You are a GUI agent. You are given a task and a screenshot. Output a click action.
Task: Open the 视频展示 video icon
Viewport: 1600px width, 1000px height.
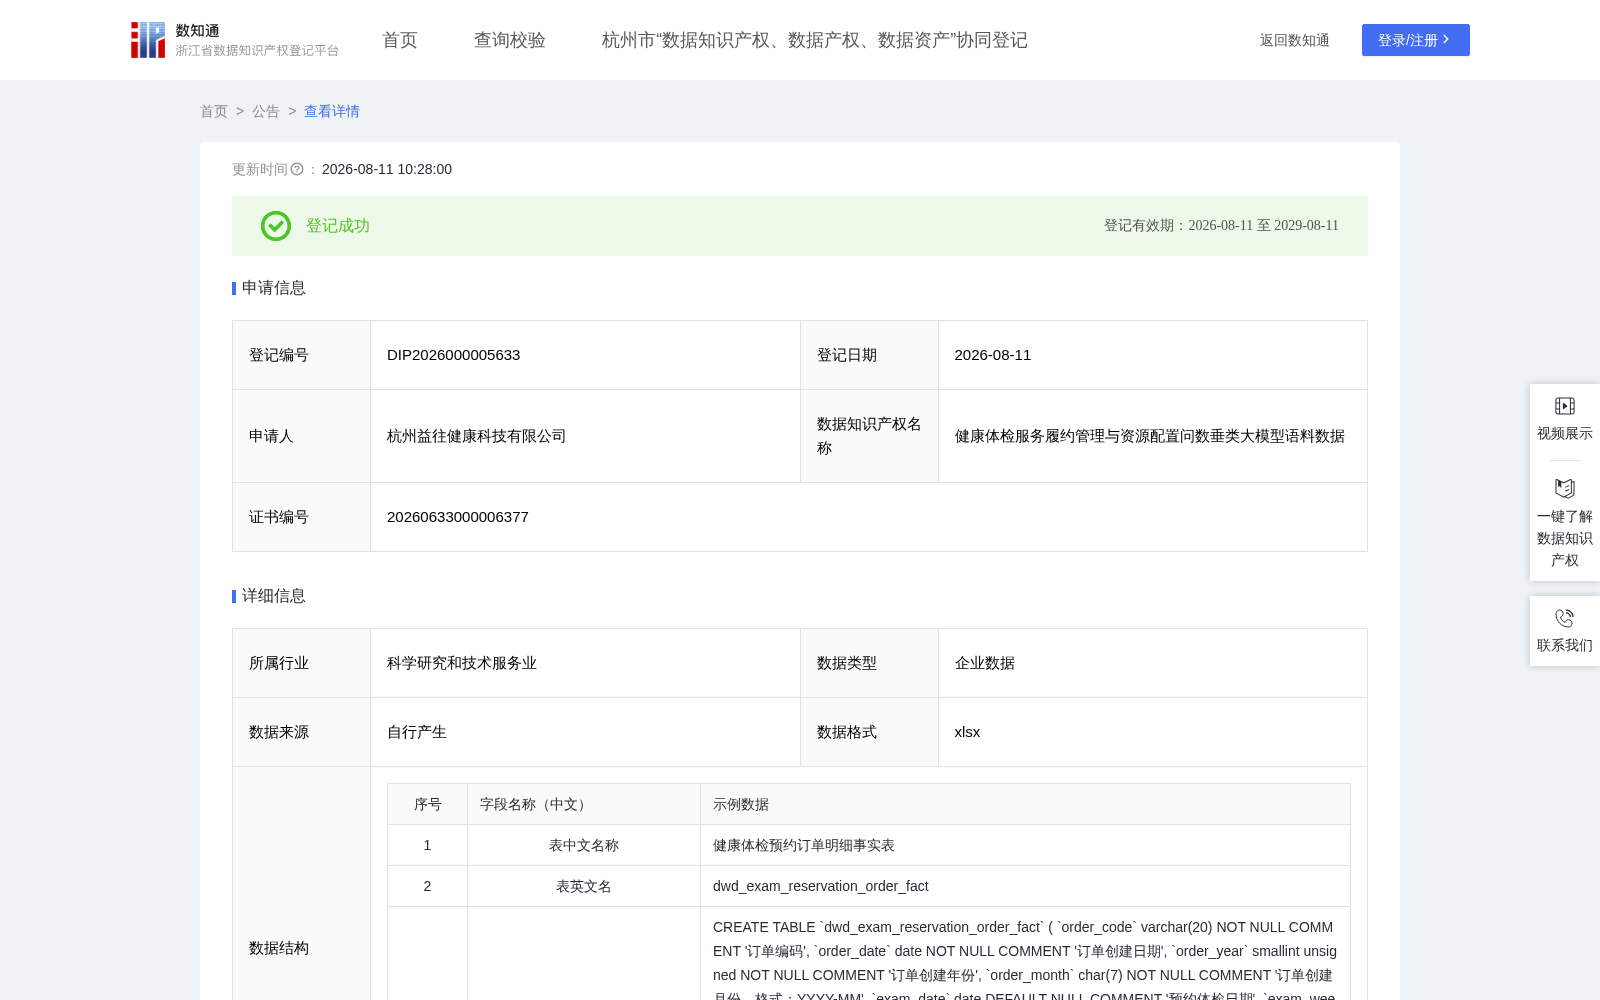point(1565,406)
